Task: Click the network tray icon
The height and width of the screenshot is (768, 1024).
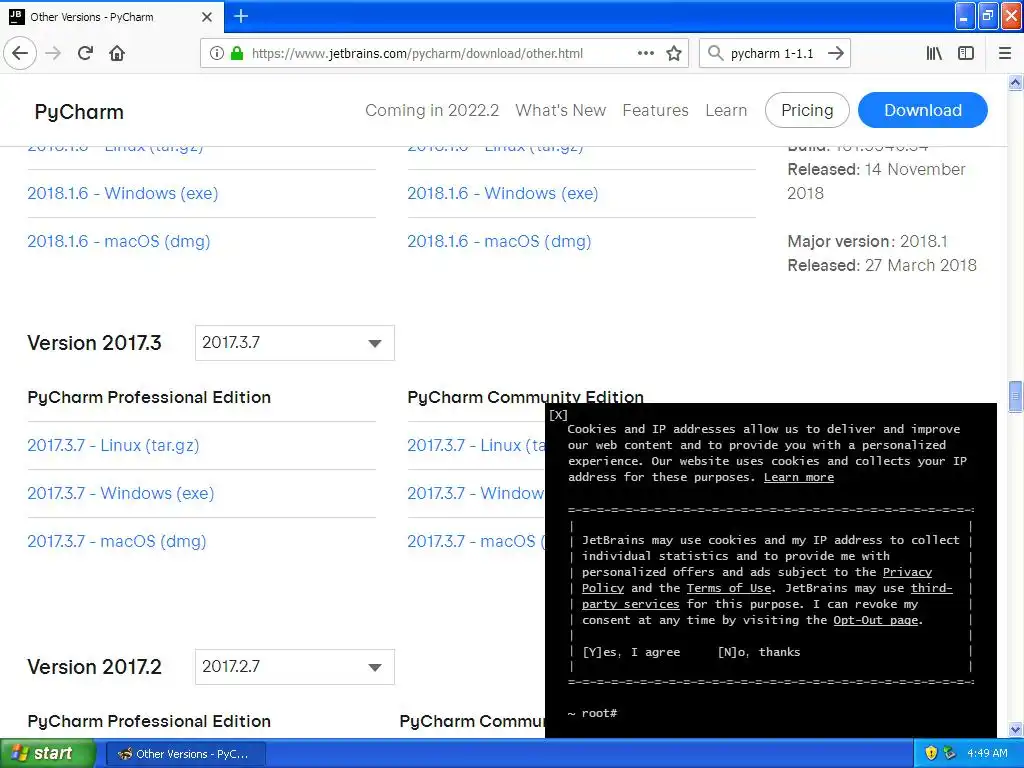Action: (x=949, y=753)
